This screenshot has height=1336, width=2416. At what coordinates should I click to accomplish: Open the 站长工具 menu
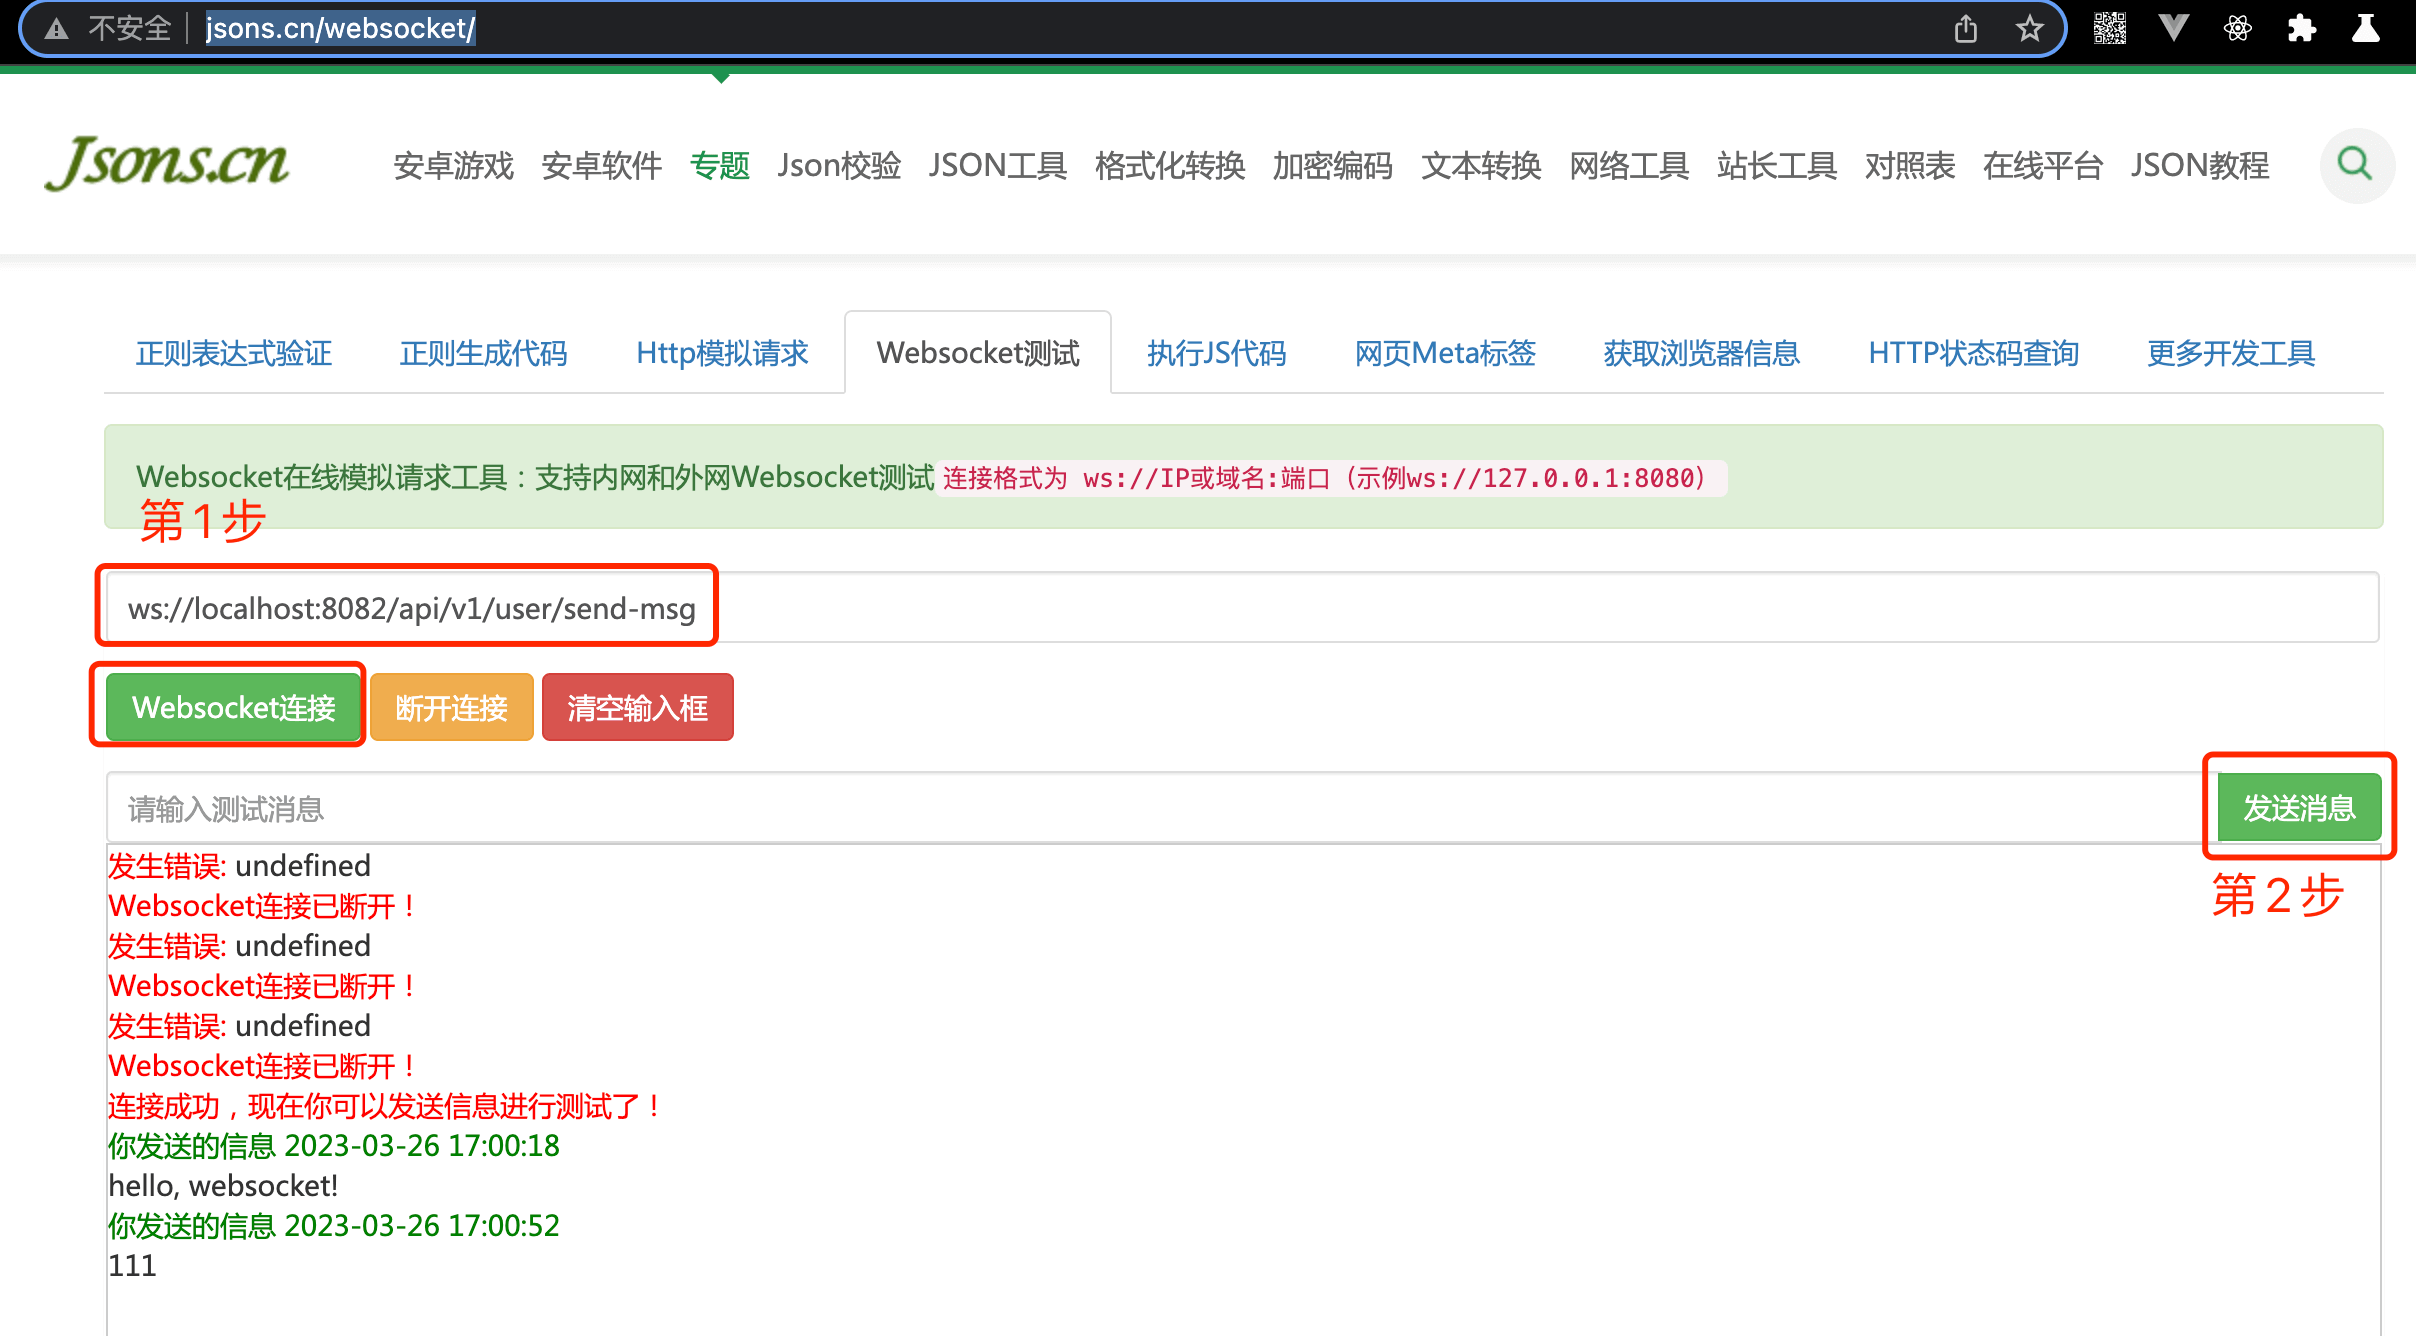click(x=1777, y=166)
